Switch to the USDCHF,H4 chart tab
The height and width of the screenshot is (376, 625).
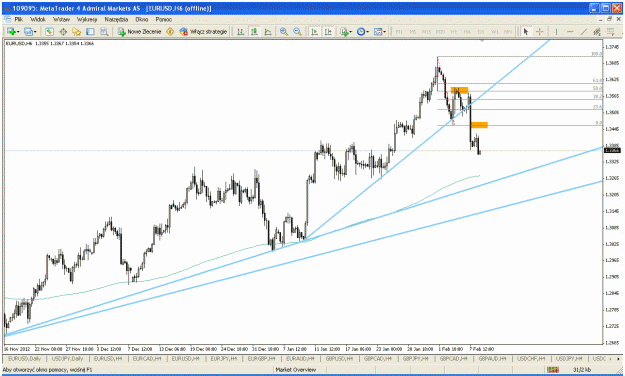[x=531, y=359]
